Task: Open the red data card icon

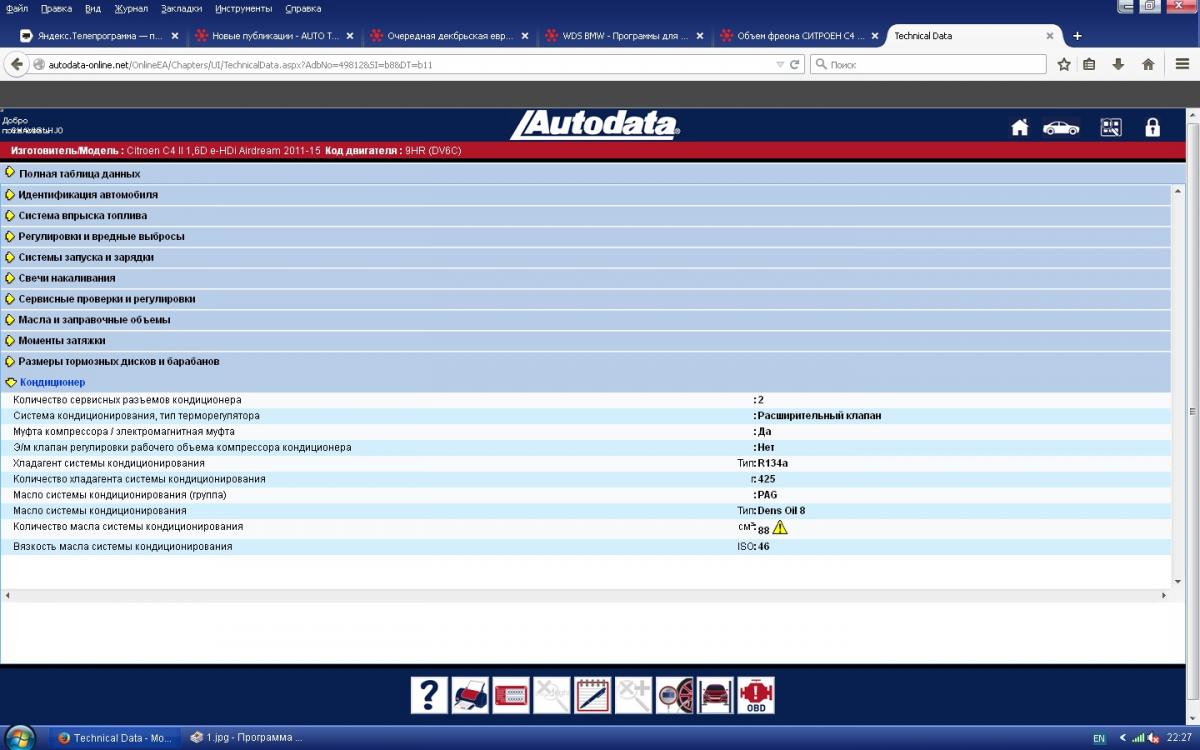Action: [511, 695]
